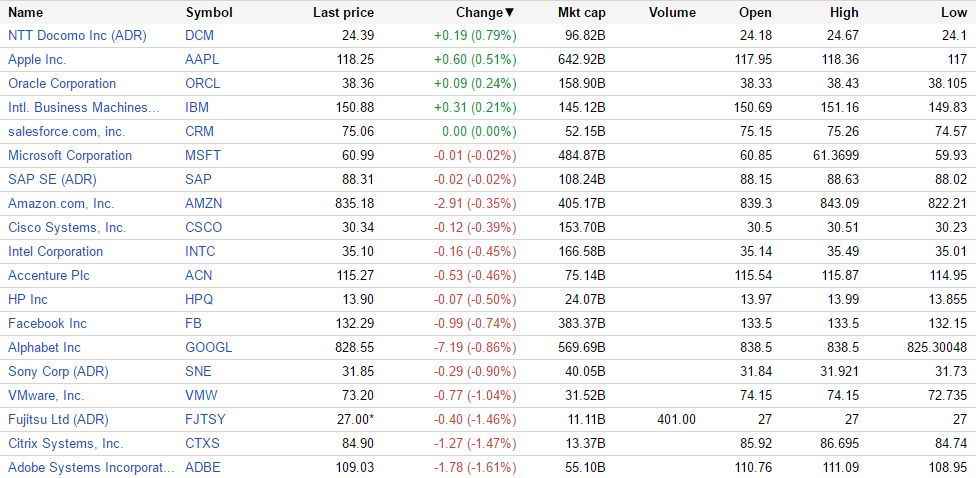Open the Cisco Systems, Inc. link
This screenshot has height=478, width=976.
point(67,227)
